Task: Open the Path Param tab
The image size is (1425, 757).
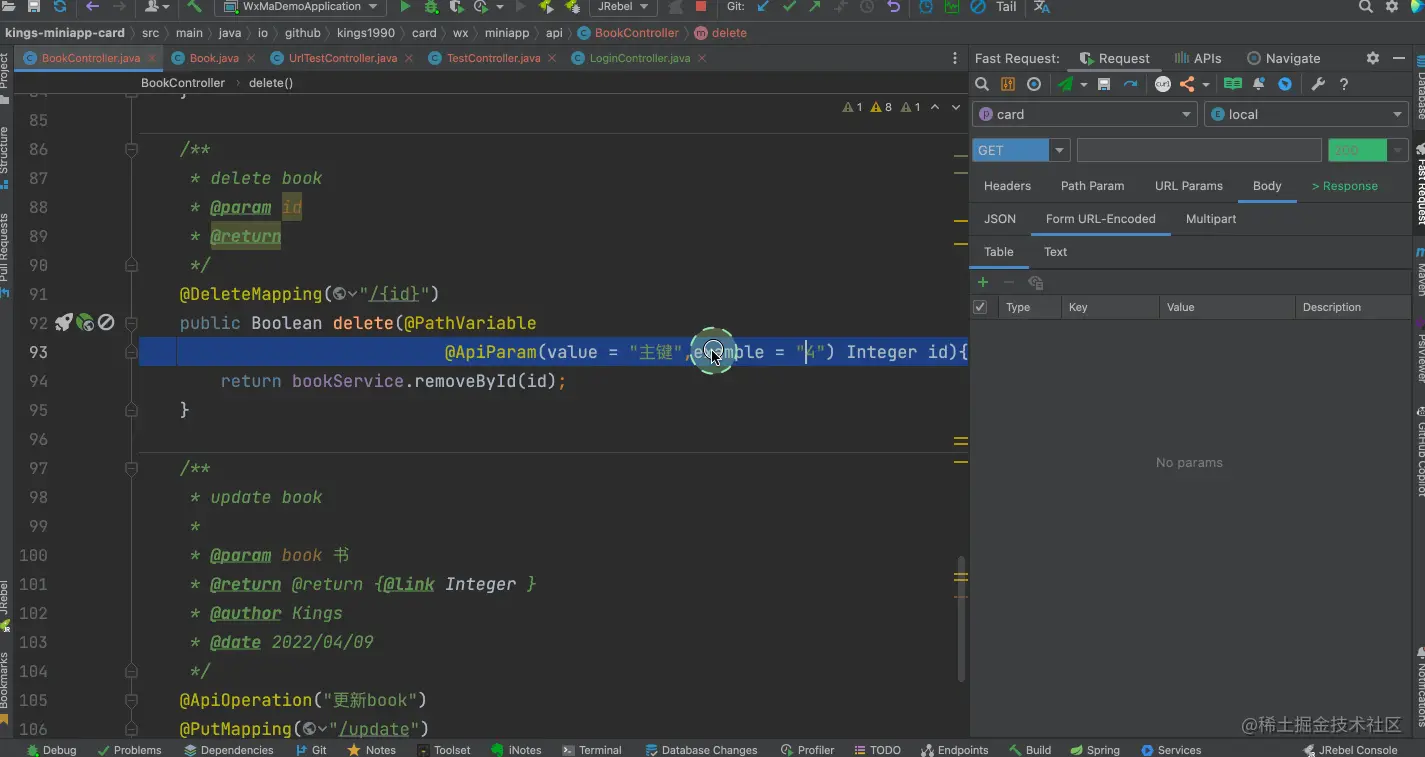Action: click(1092, 186)
